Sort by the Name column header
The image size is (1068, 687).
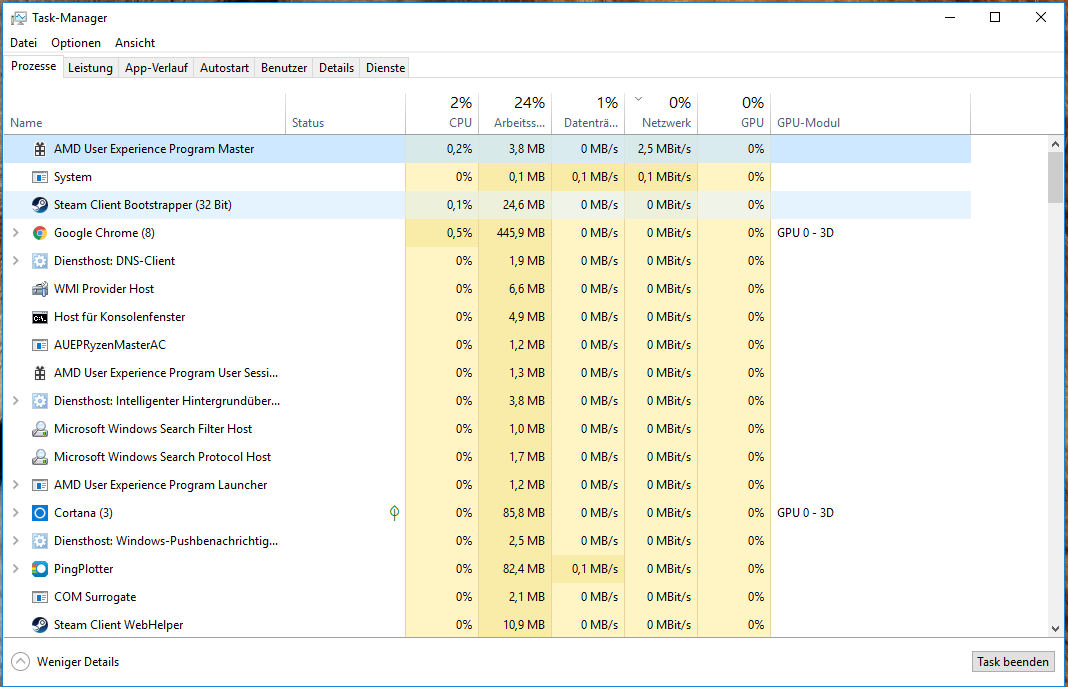144,114
